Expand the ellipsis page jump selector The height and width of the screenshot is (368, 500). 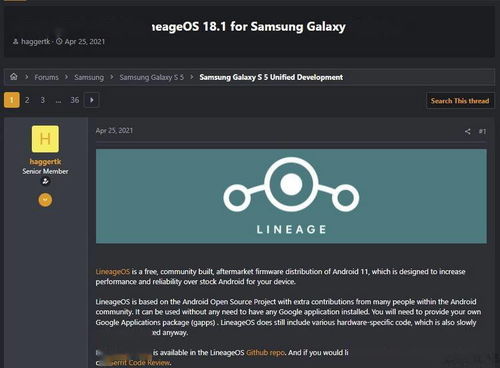58,101
